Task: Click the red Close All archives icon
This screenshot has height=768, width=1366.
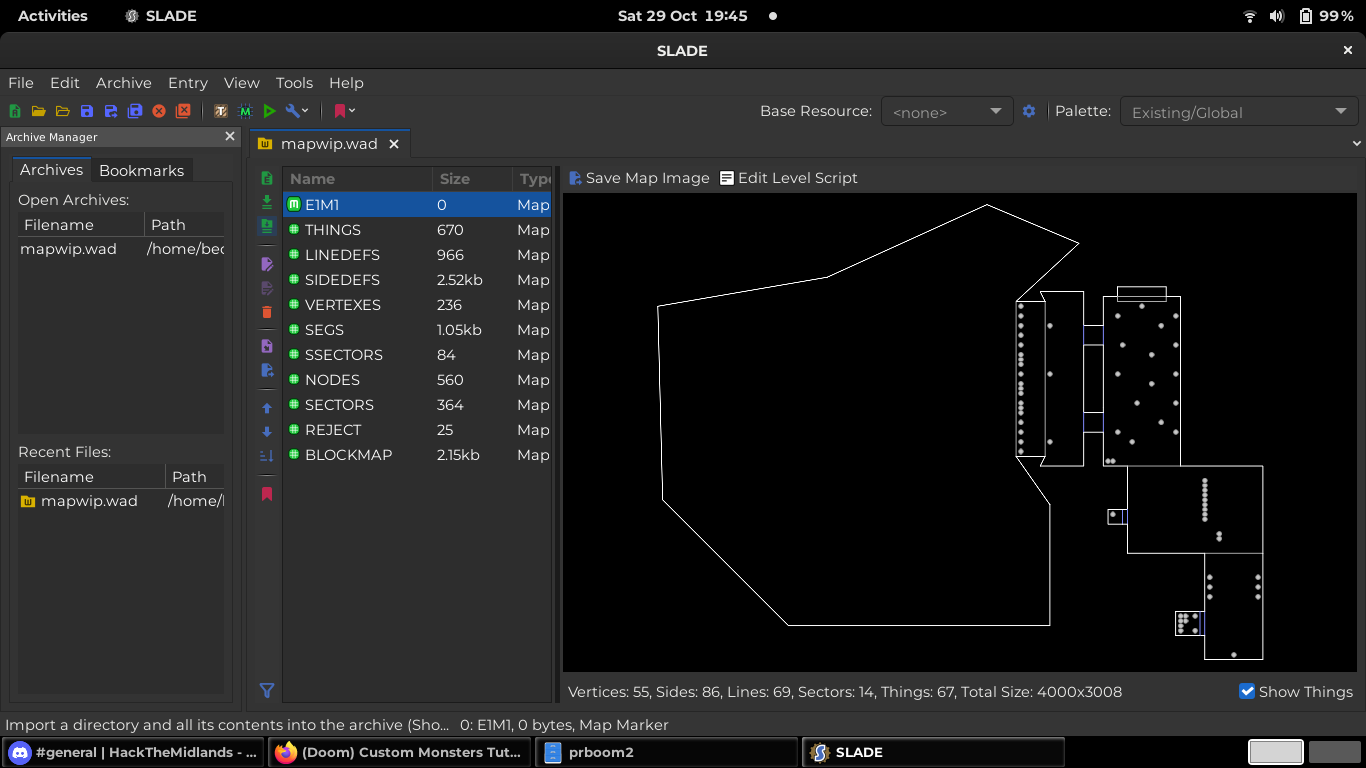Action: pos(183,111)
